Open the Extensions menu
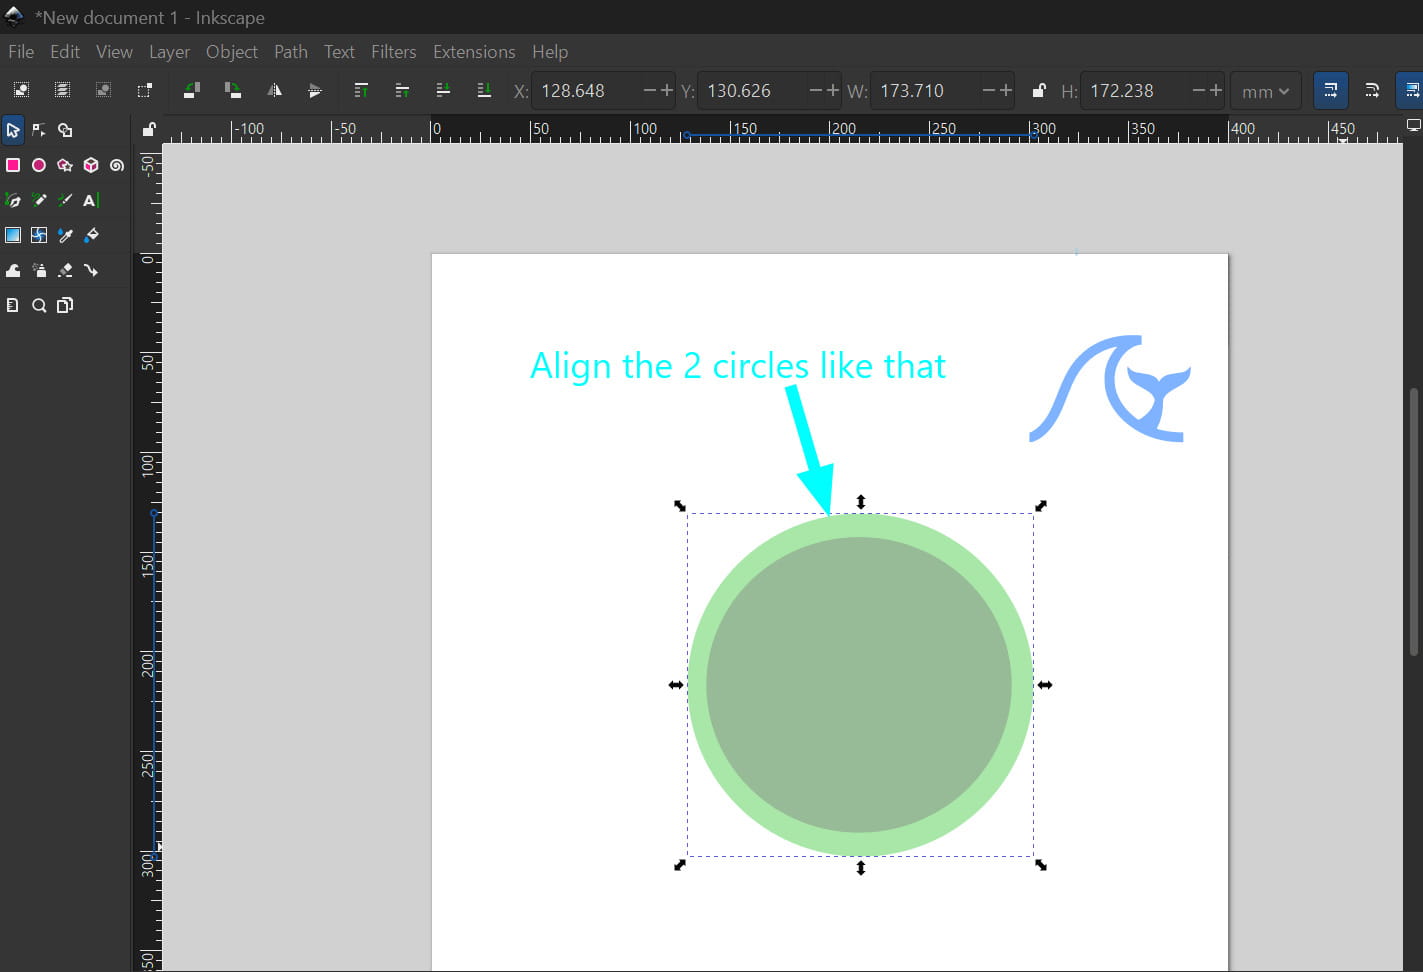The width and height of the screenshot is (1423, 972). tap(474, 52)
